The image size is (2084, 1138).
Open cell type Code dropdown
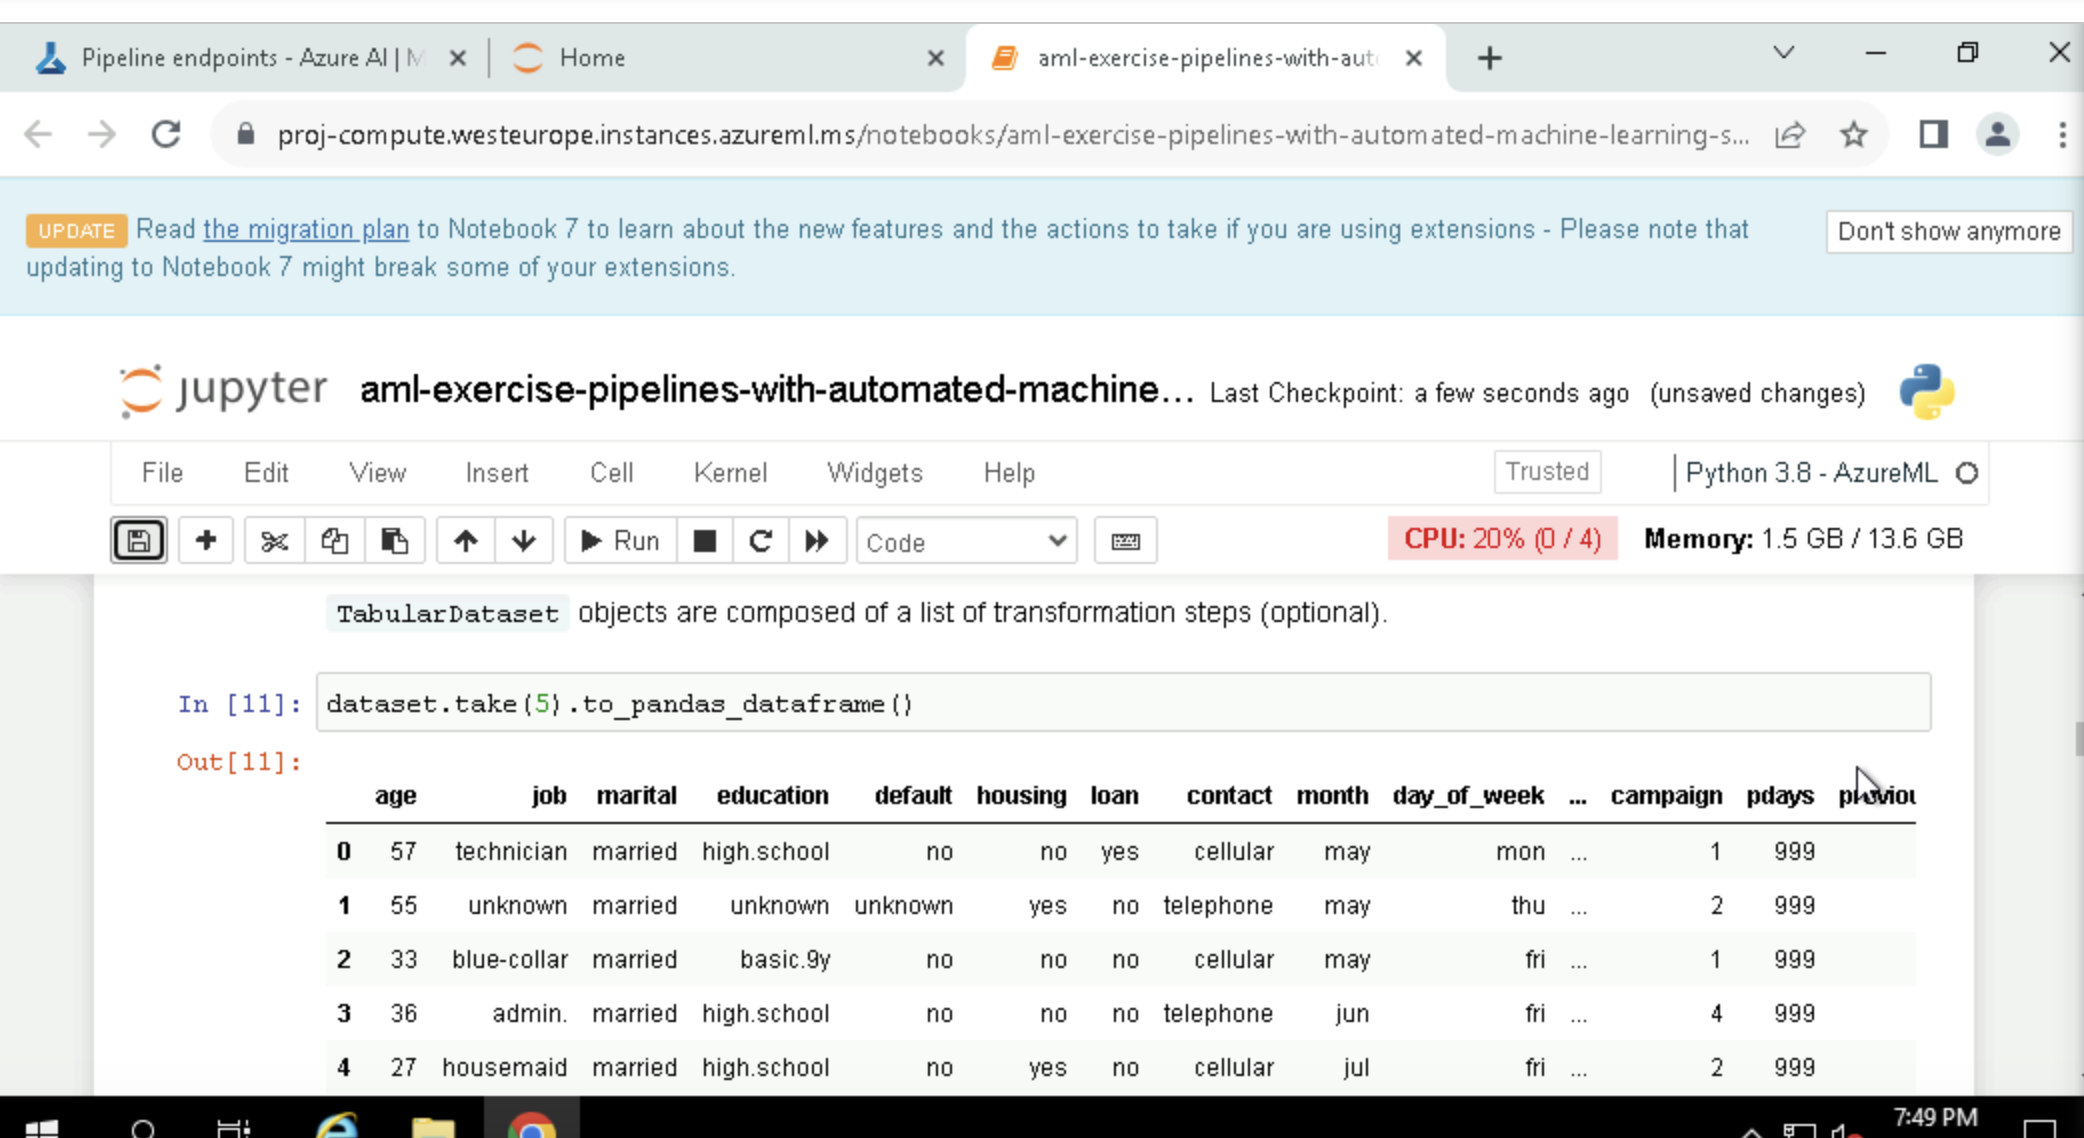click(x=966, y=541)
